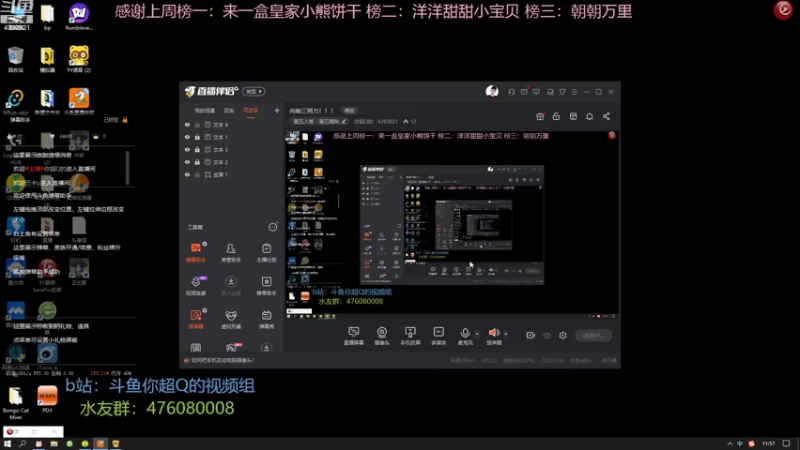800x450 pixels.
Task: Open the Bongo Cat Mver desktop folder
Action: point(16,403)
